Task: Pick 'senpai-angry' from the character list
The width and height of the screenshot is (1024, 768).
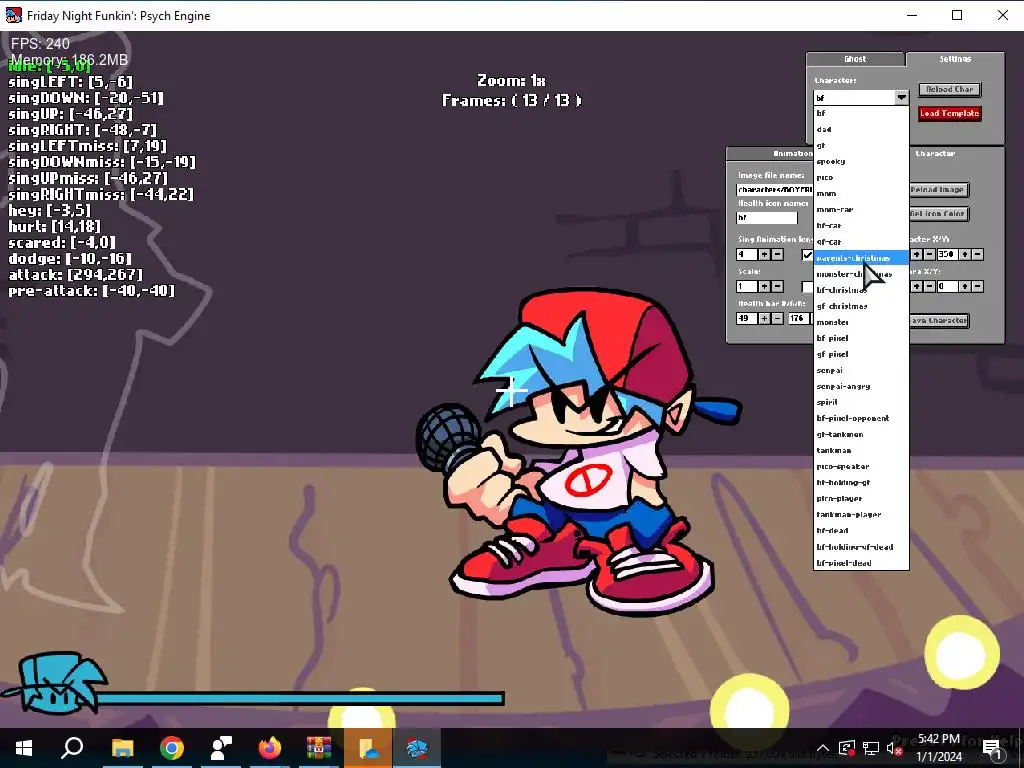Action: [861, 386]
